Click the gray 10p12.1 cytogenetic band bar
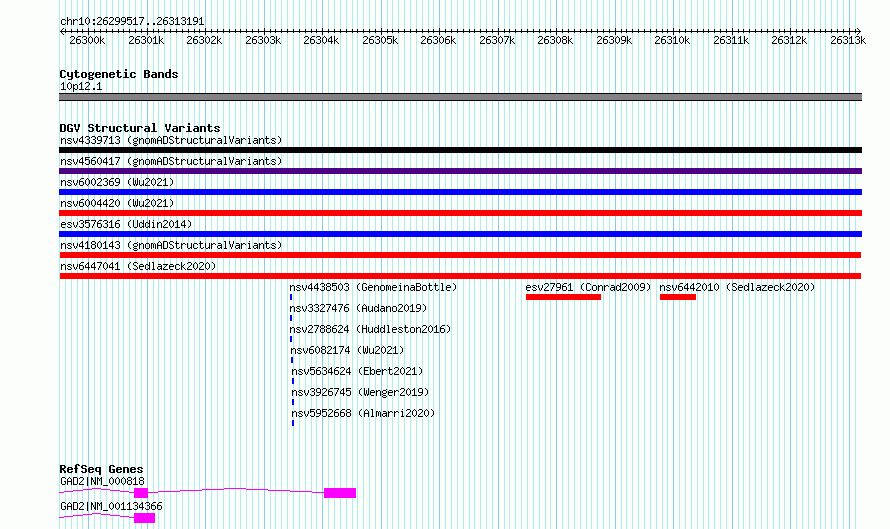 [x=460, y=97]
